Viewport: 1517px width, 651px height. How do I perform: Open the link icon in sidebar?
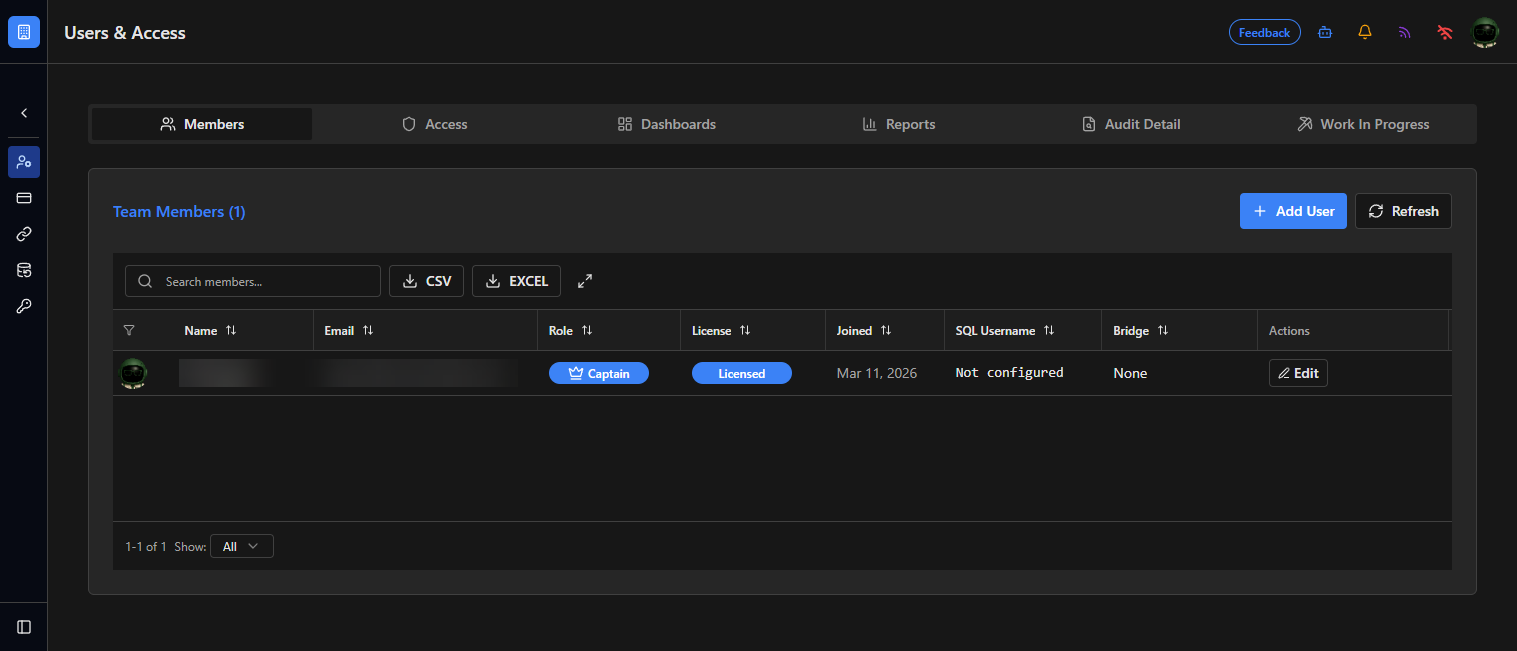point(24,234)
